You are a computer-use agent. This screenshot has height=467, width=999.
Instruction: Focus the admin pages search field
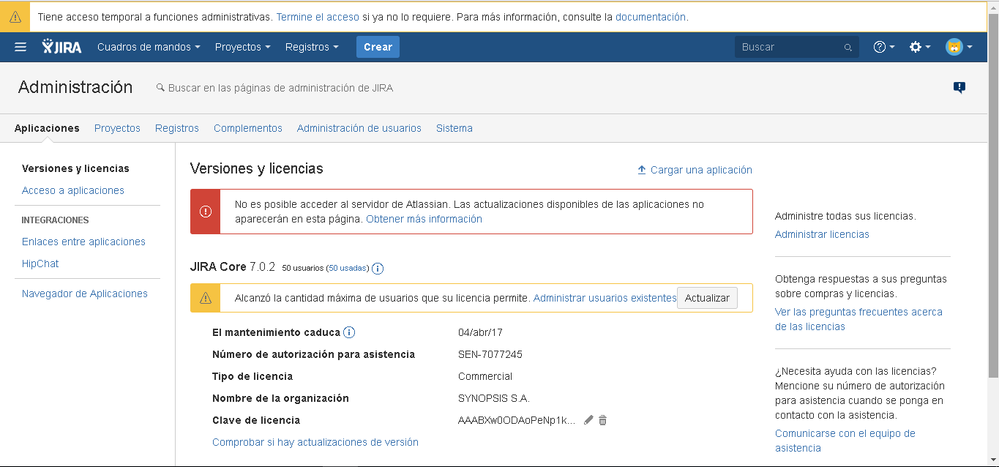click(x=280, y=88)
